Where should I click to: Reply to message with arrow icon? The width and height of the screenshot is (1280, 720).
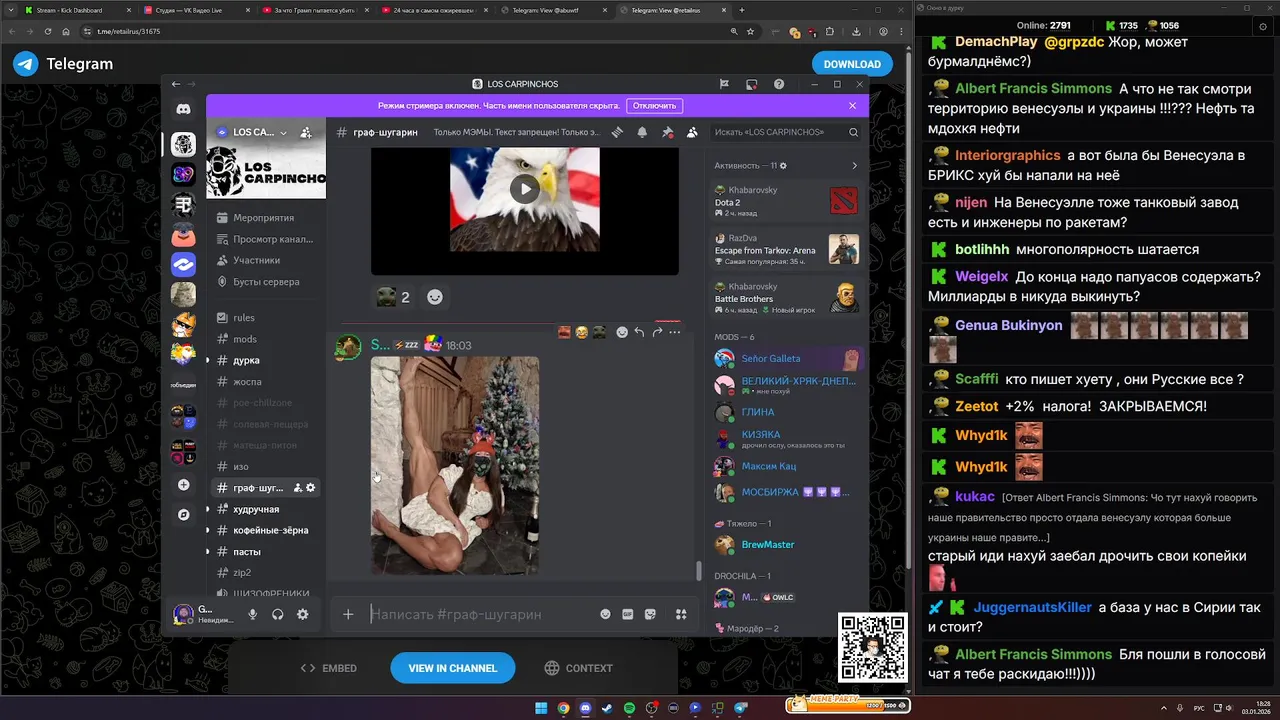pyautogui.click(x=639, y=332)
